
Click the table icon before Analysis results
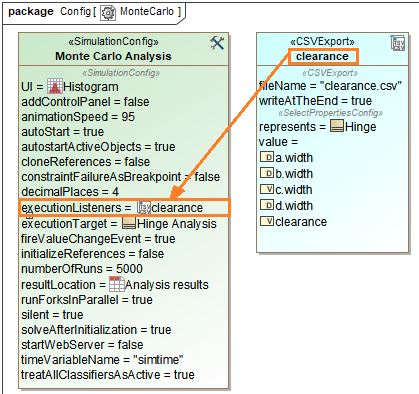pyautogui.click(x=116, y=284)
